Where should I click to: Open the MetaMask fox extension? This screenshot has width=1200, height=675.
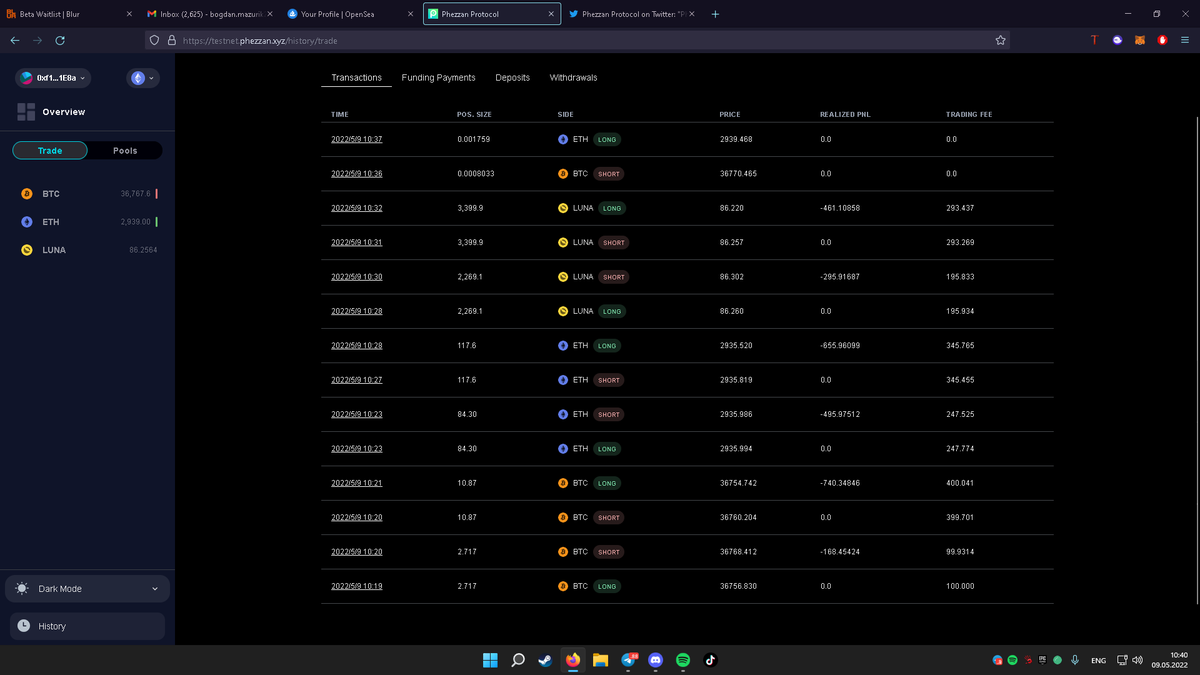point(1140,40)
